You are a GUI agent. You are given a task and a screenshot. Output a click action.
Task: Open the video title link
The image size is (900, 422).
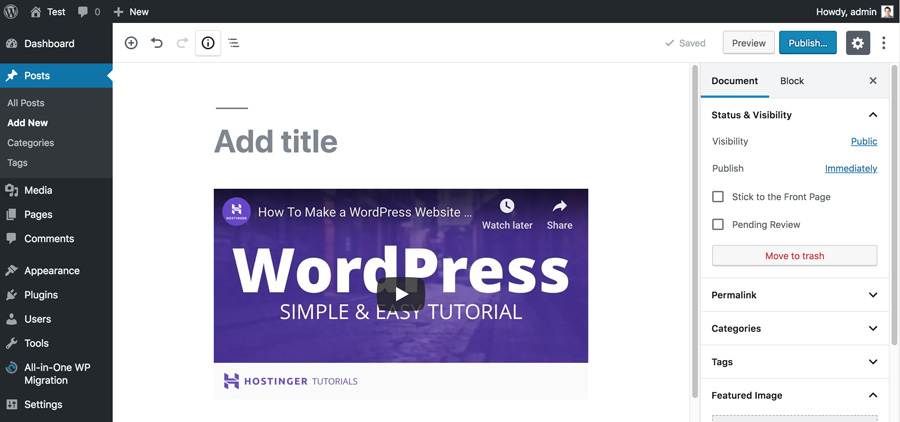365,212
